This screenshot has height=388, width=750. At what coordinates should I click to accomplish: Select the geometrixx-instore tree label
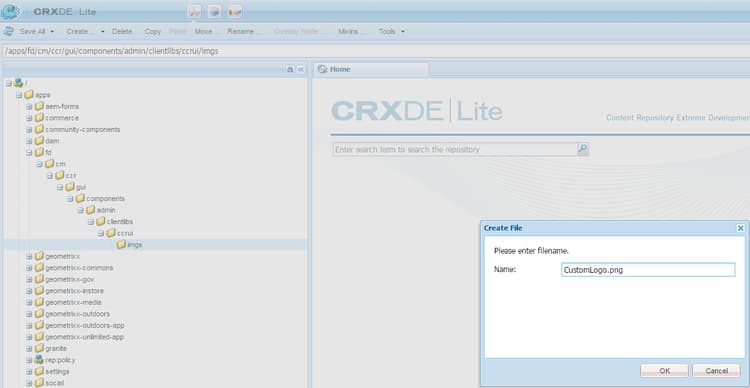coord(75,291)
